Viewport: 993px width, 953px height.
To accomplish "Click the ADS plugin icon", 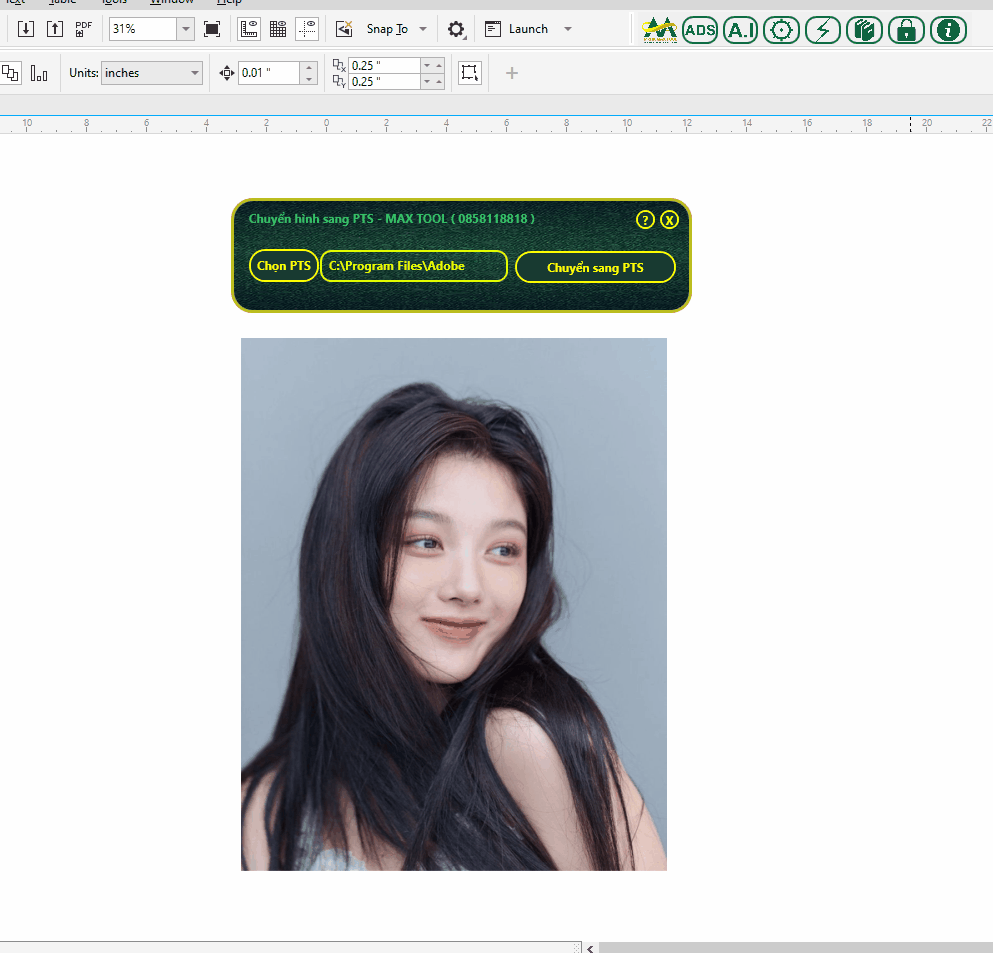I will (700, 30).
